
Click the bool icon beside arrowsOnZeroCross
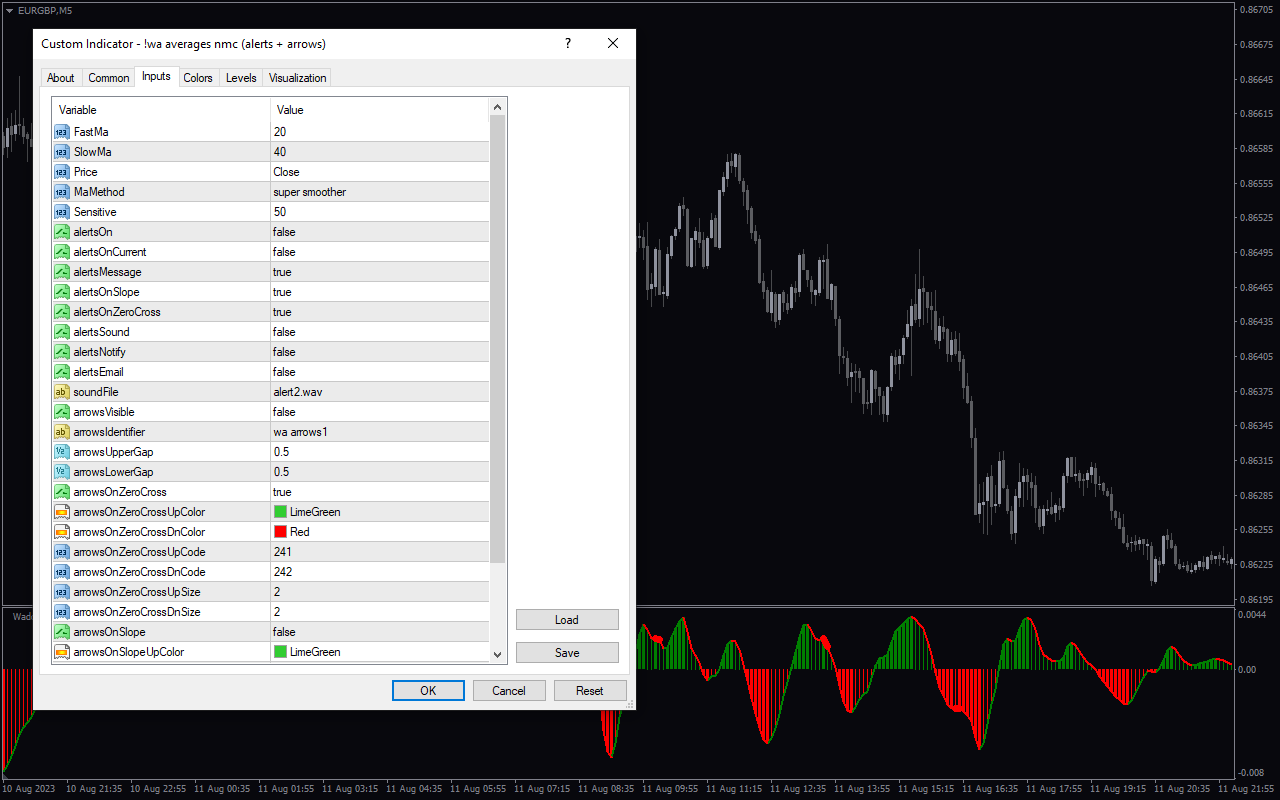click(61, 492)
